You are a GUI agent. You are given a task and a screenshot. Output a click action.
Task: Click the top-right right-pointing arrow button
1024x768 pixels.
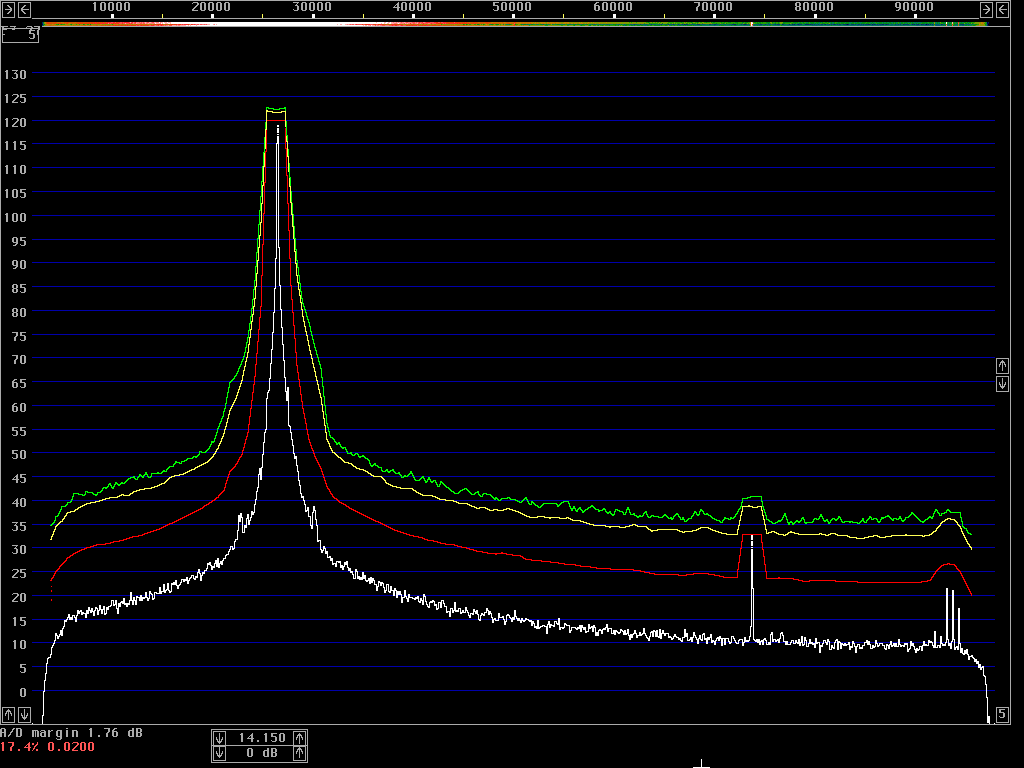(986, 9)
